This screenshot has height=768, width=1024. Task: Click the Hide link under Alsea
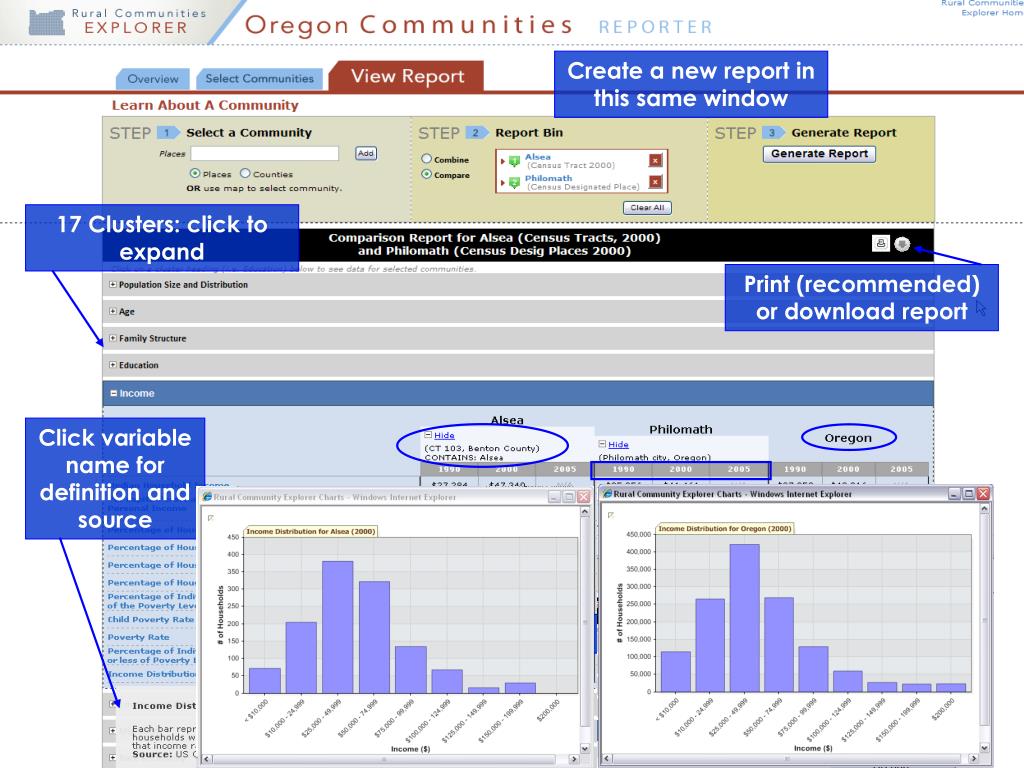444,436
